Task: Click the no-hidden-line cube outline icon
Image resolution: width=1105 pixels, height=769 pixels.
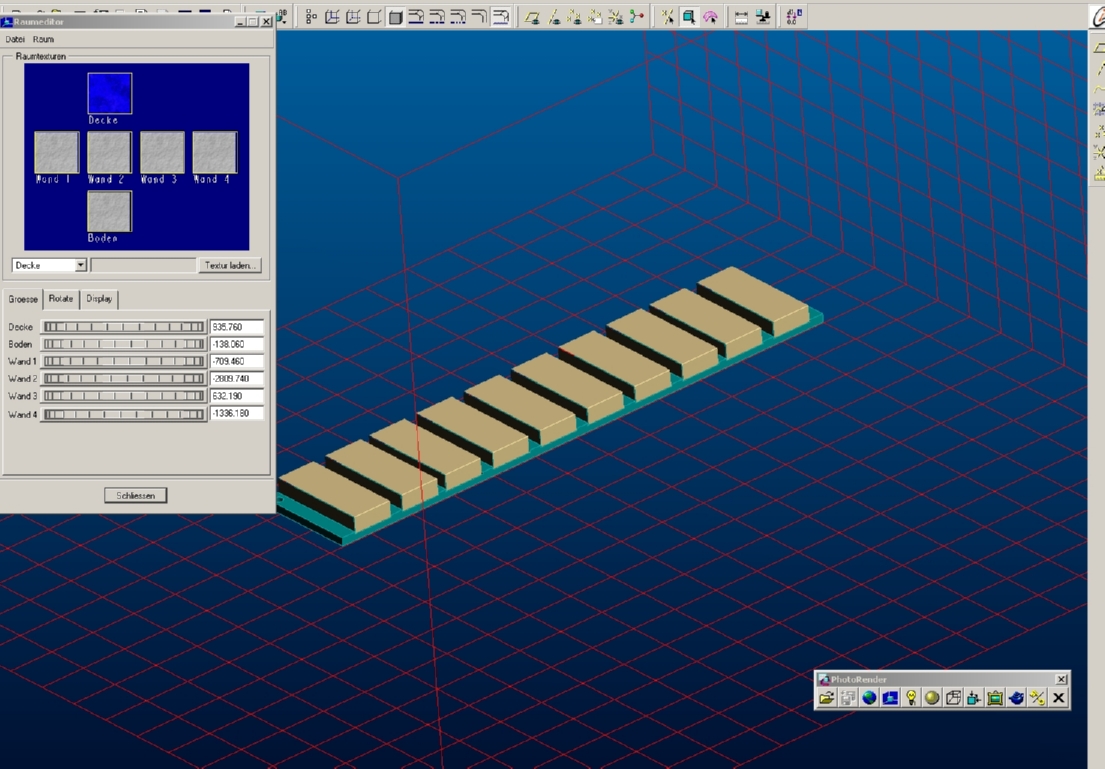Action: pyautogui.click(x=374, y=17)
